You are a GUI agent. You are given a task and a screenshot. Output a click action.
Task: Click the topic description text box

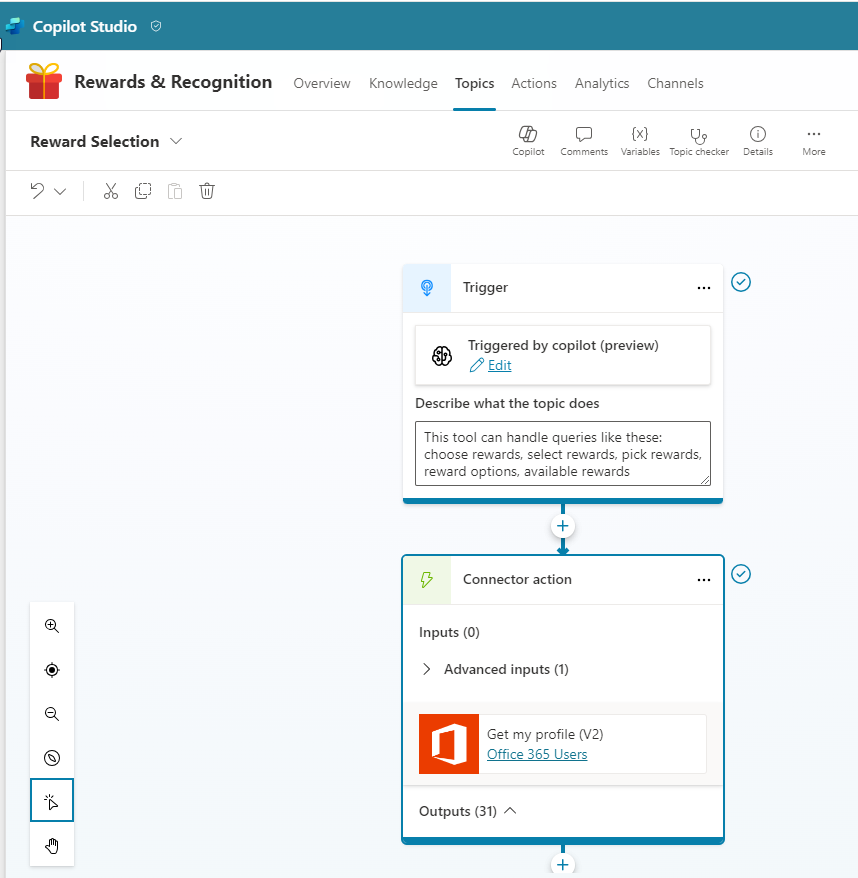(x=562, y=453)
